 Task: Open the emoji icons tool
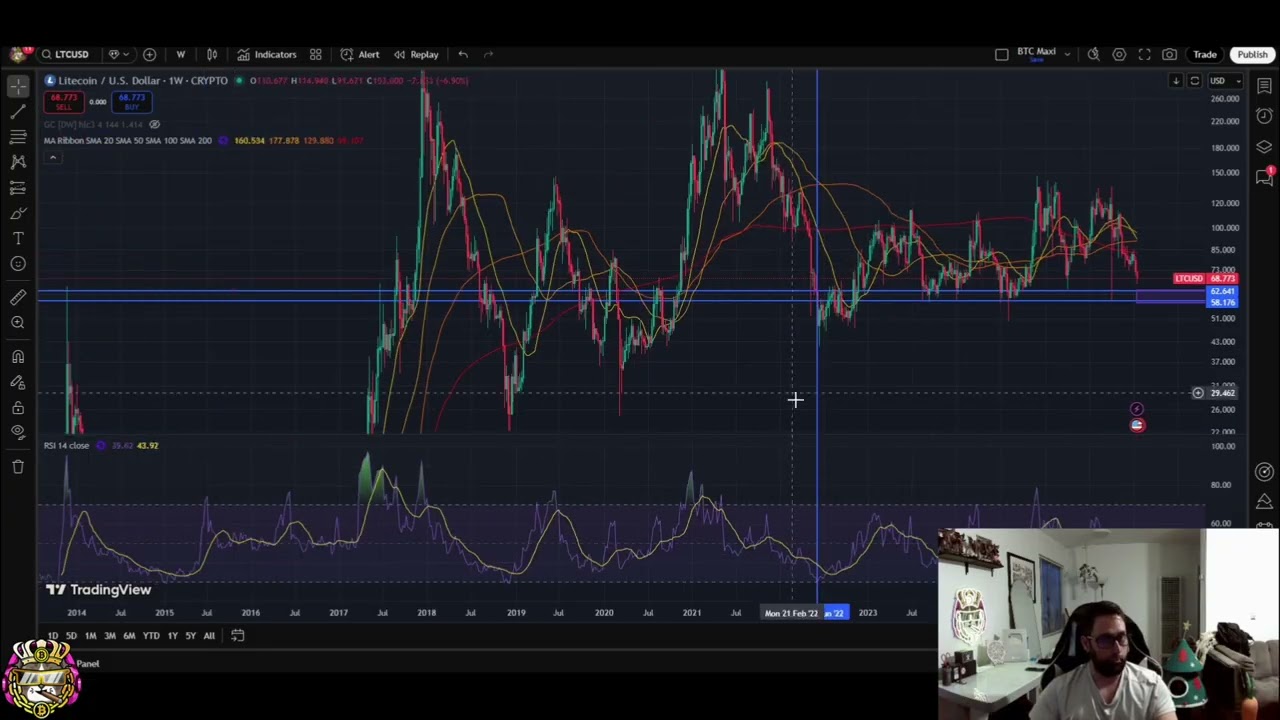(18, 264)
